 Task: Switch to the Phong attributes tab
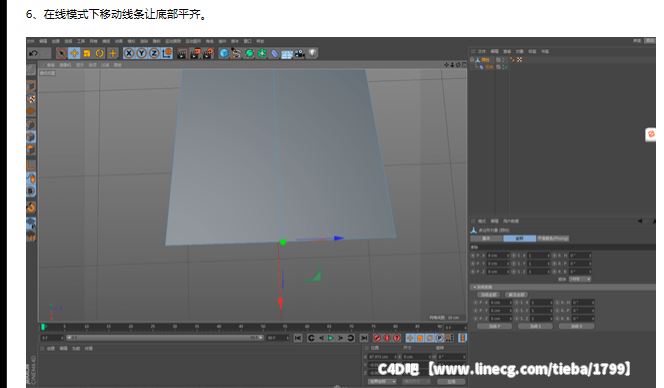(553, 238)
